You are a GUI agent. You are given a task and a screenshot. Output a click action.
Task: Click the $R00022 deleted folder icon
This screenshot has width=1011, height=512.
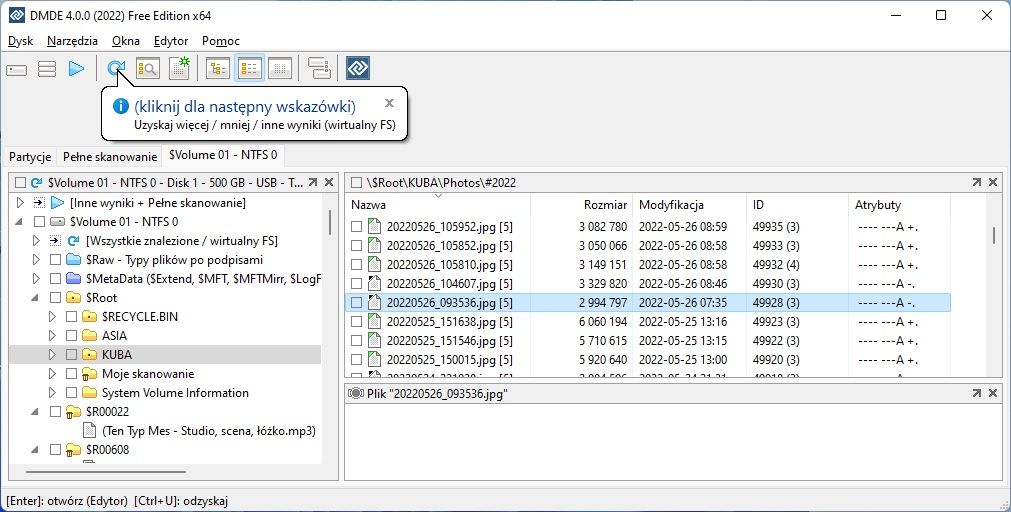74,411
